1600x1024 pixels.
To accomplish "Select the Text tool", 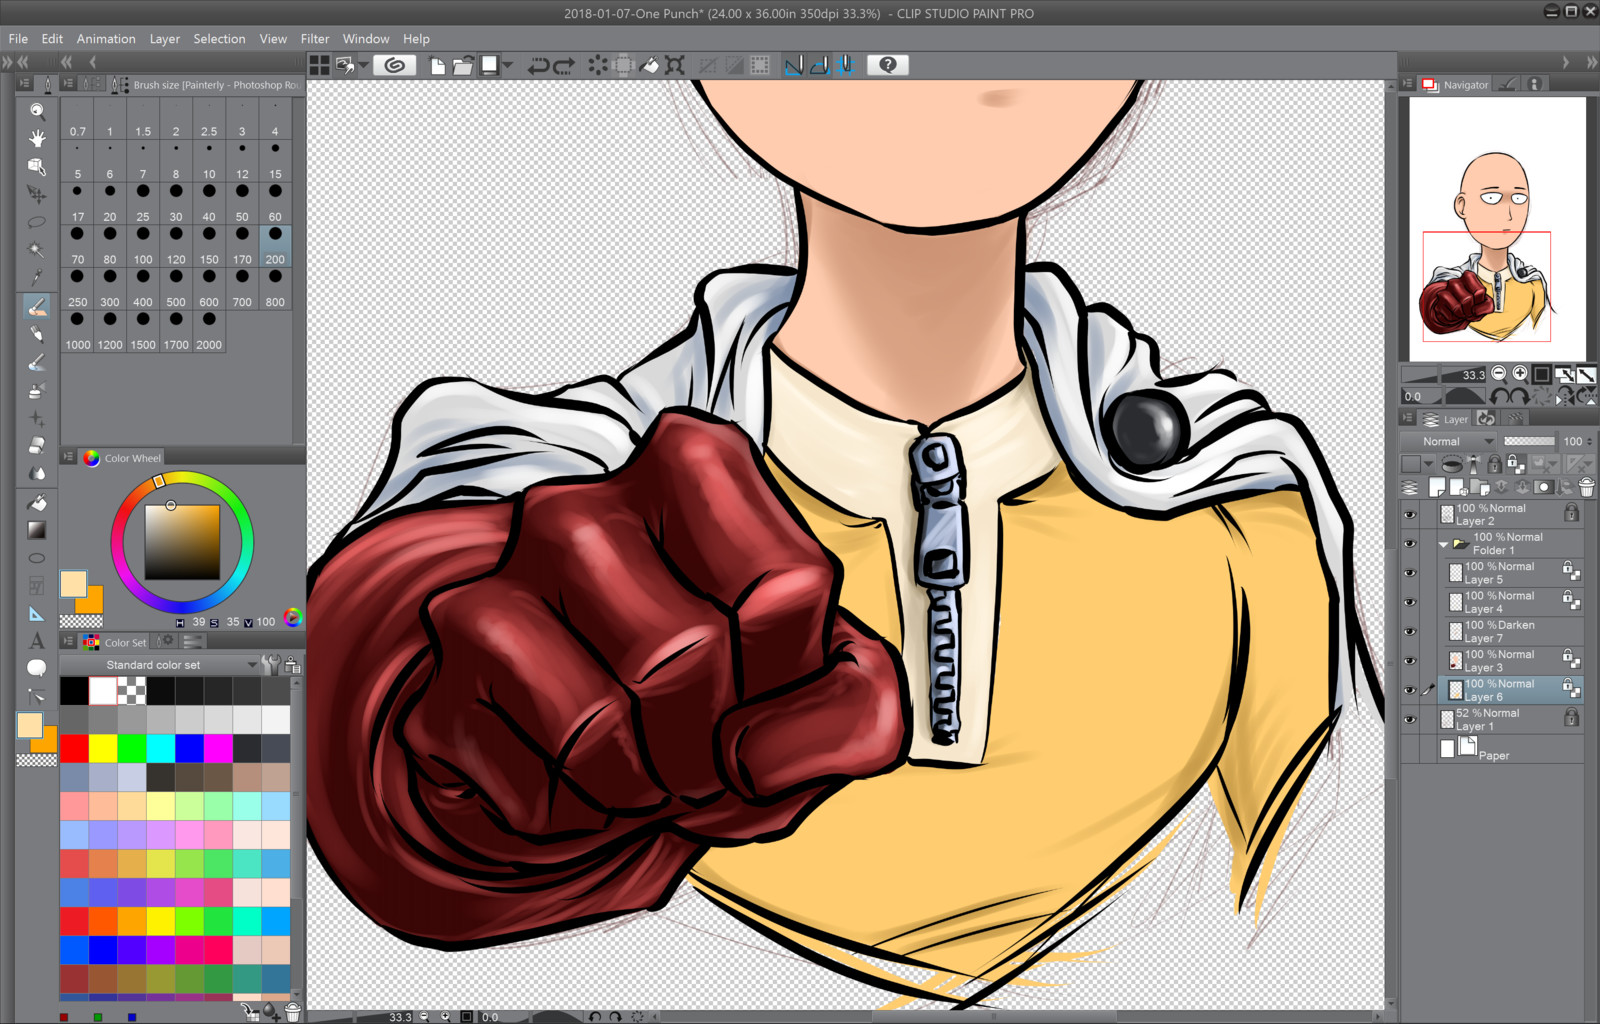I will pyautogui.click(x=37, y=640).
